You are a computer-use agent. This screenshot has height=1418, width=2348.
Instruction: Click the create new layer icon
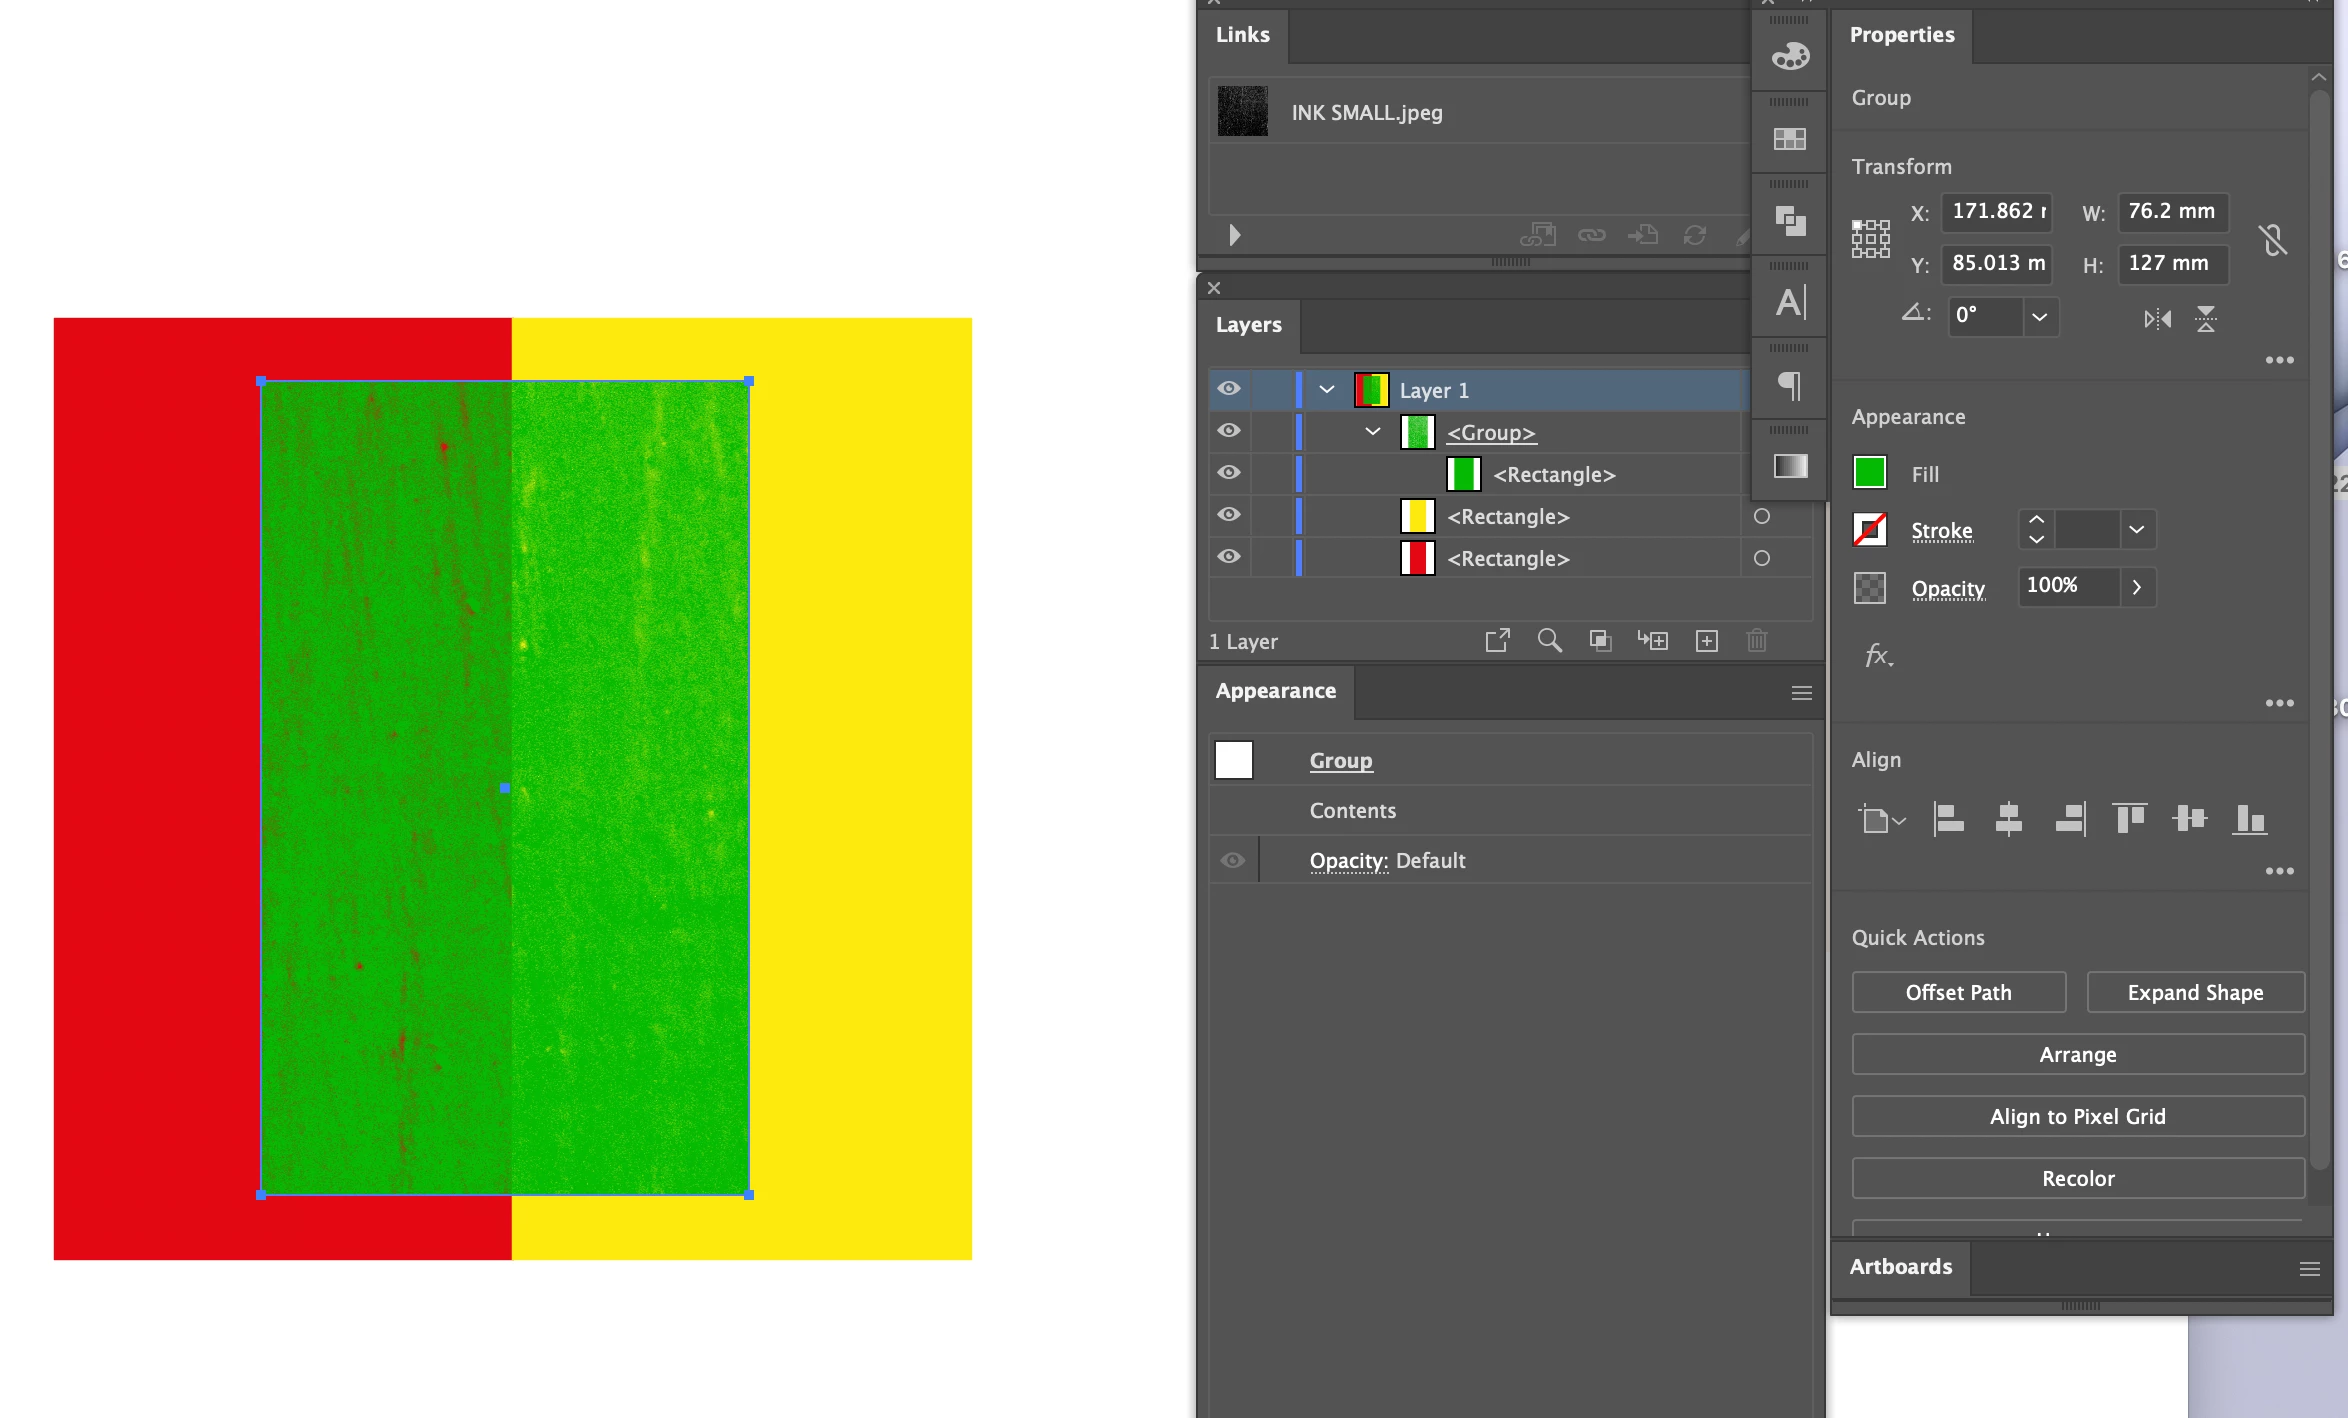pyautogui.click(x=1707, y=641)
